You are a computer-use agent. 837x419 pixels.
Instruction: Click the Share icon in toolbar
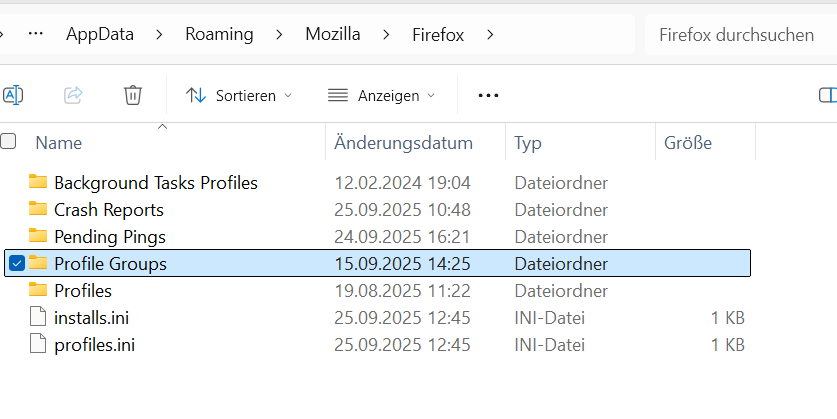coord(73,95)
